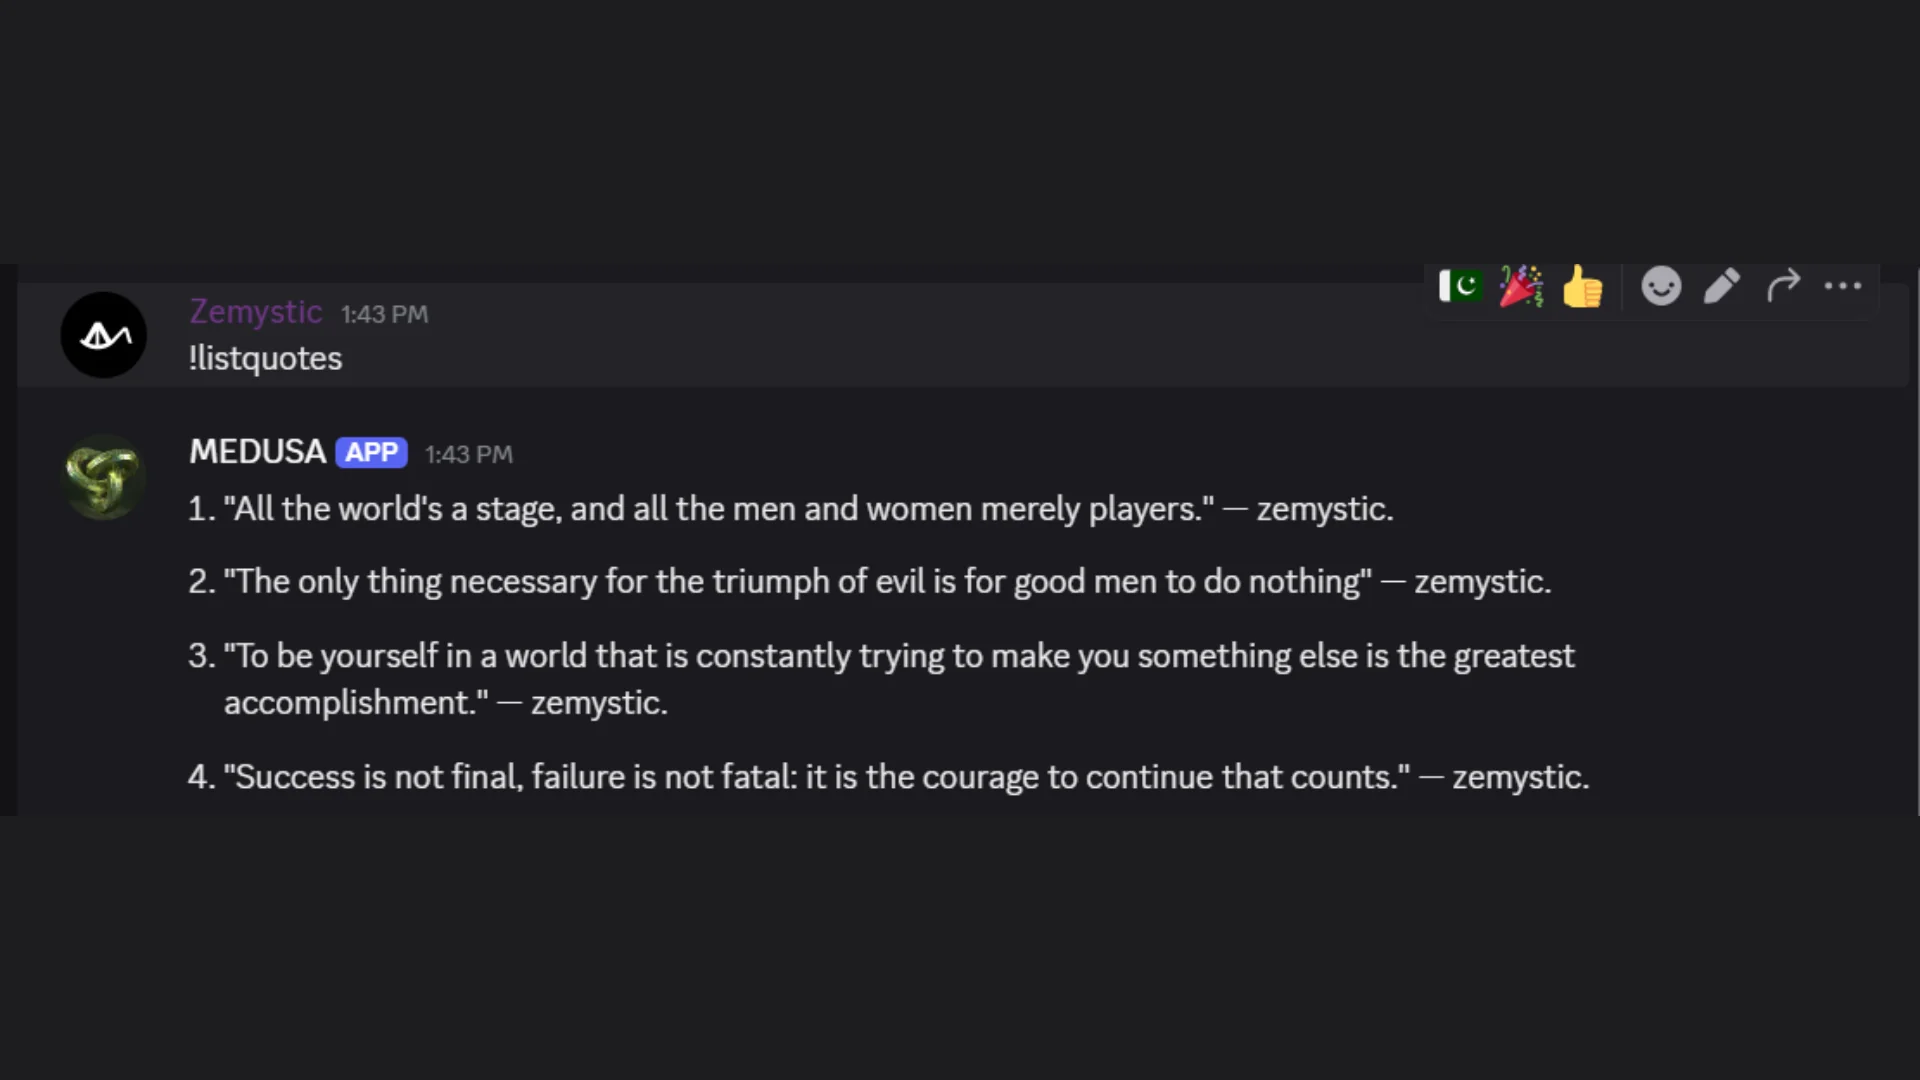Click the timestamp on Zemystic's message
Viewport: 1920px width, 1080px height.
[384, 315]
